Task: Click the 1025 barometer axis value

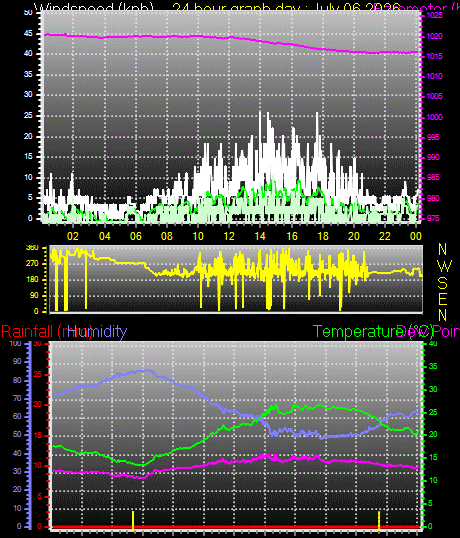Action: click(435, 16)
